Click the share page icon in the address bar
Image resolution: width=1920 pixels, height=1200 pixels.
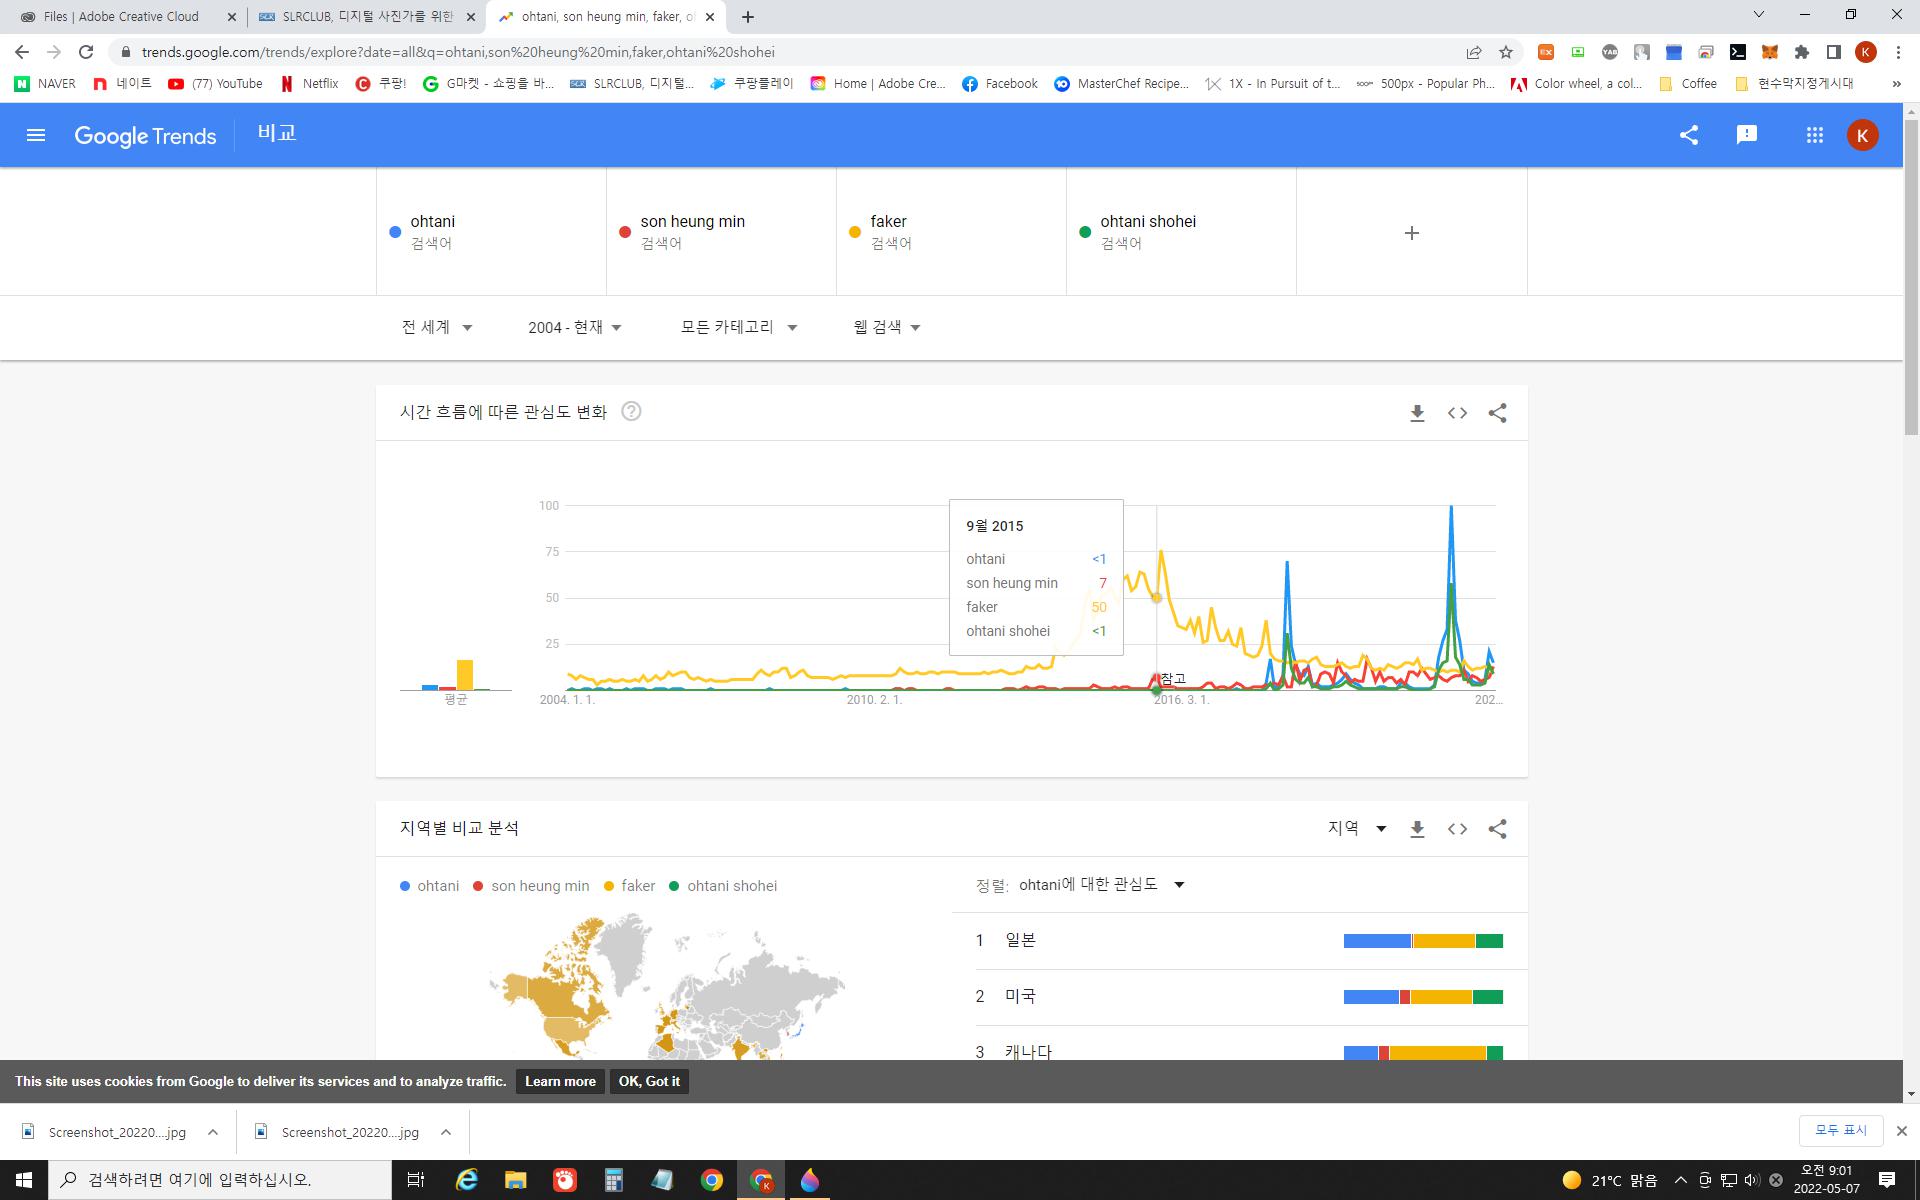[x=1474, y=52]
